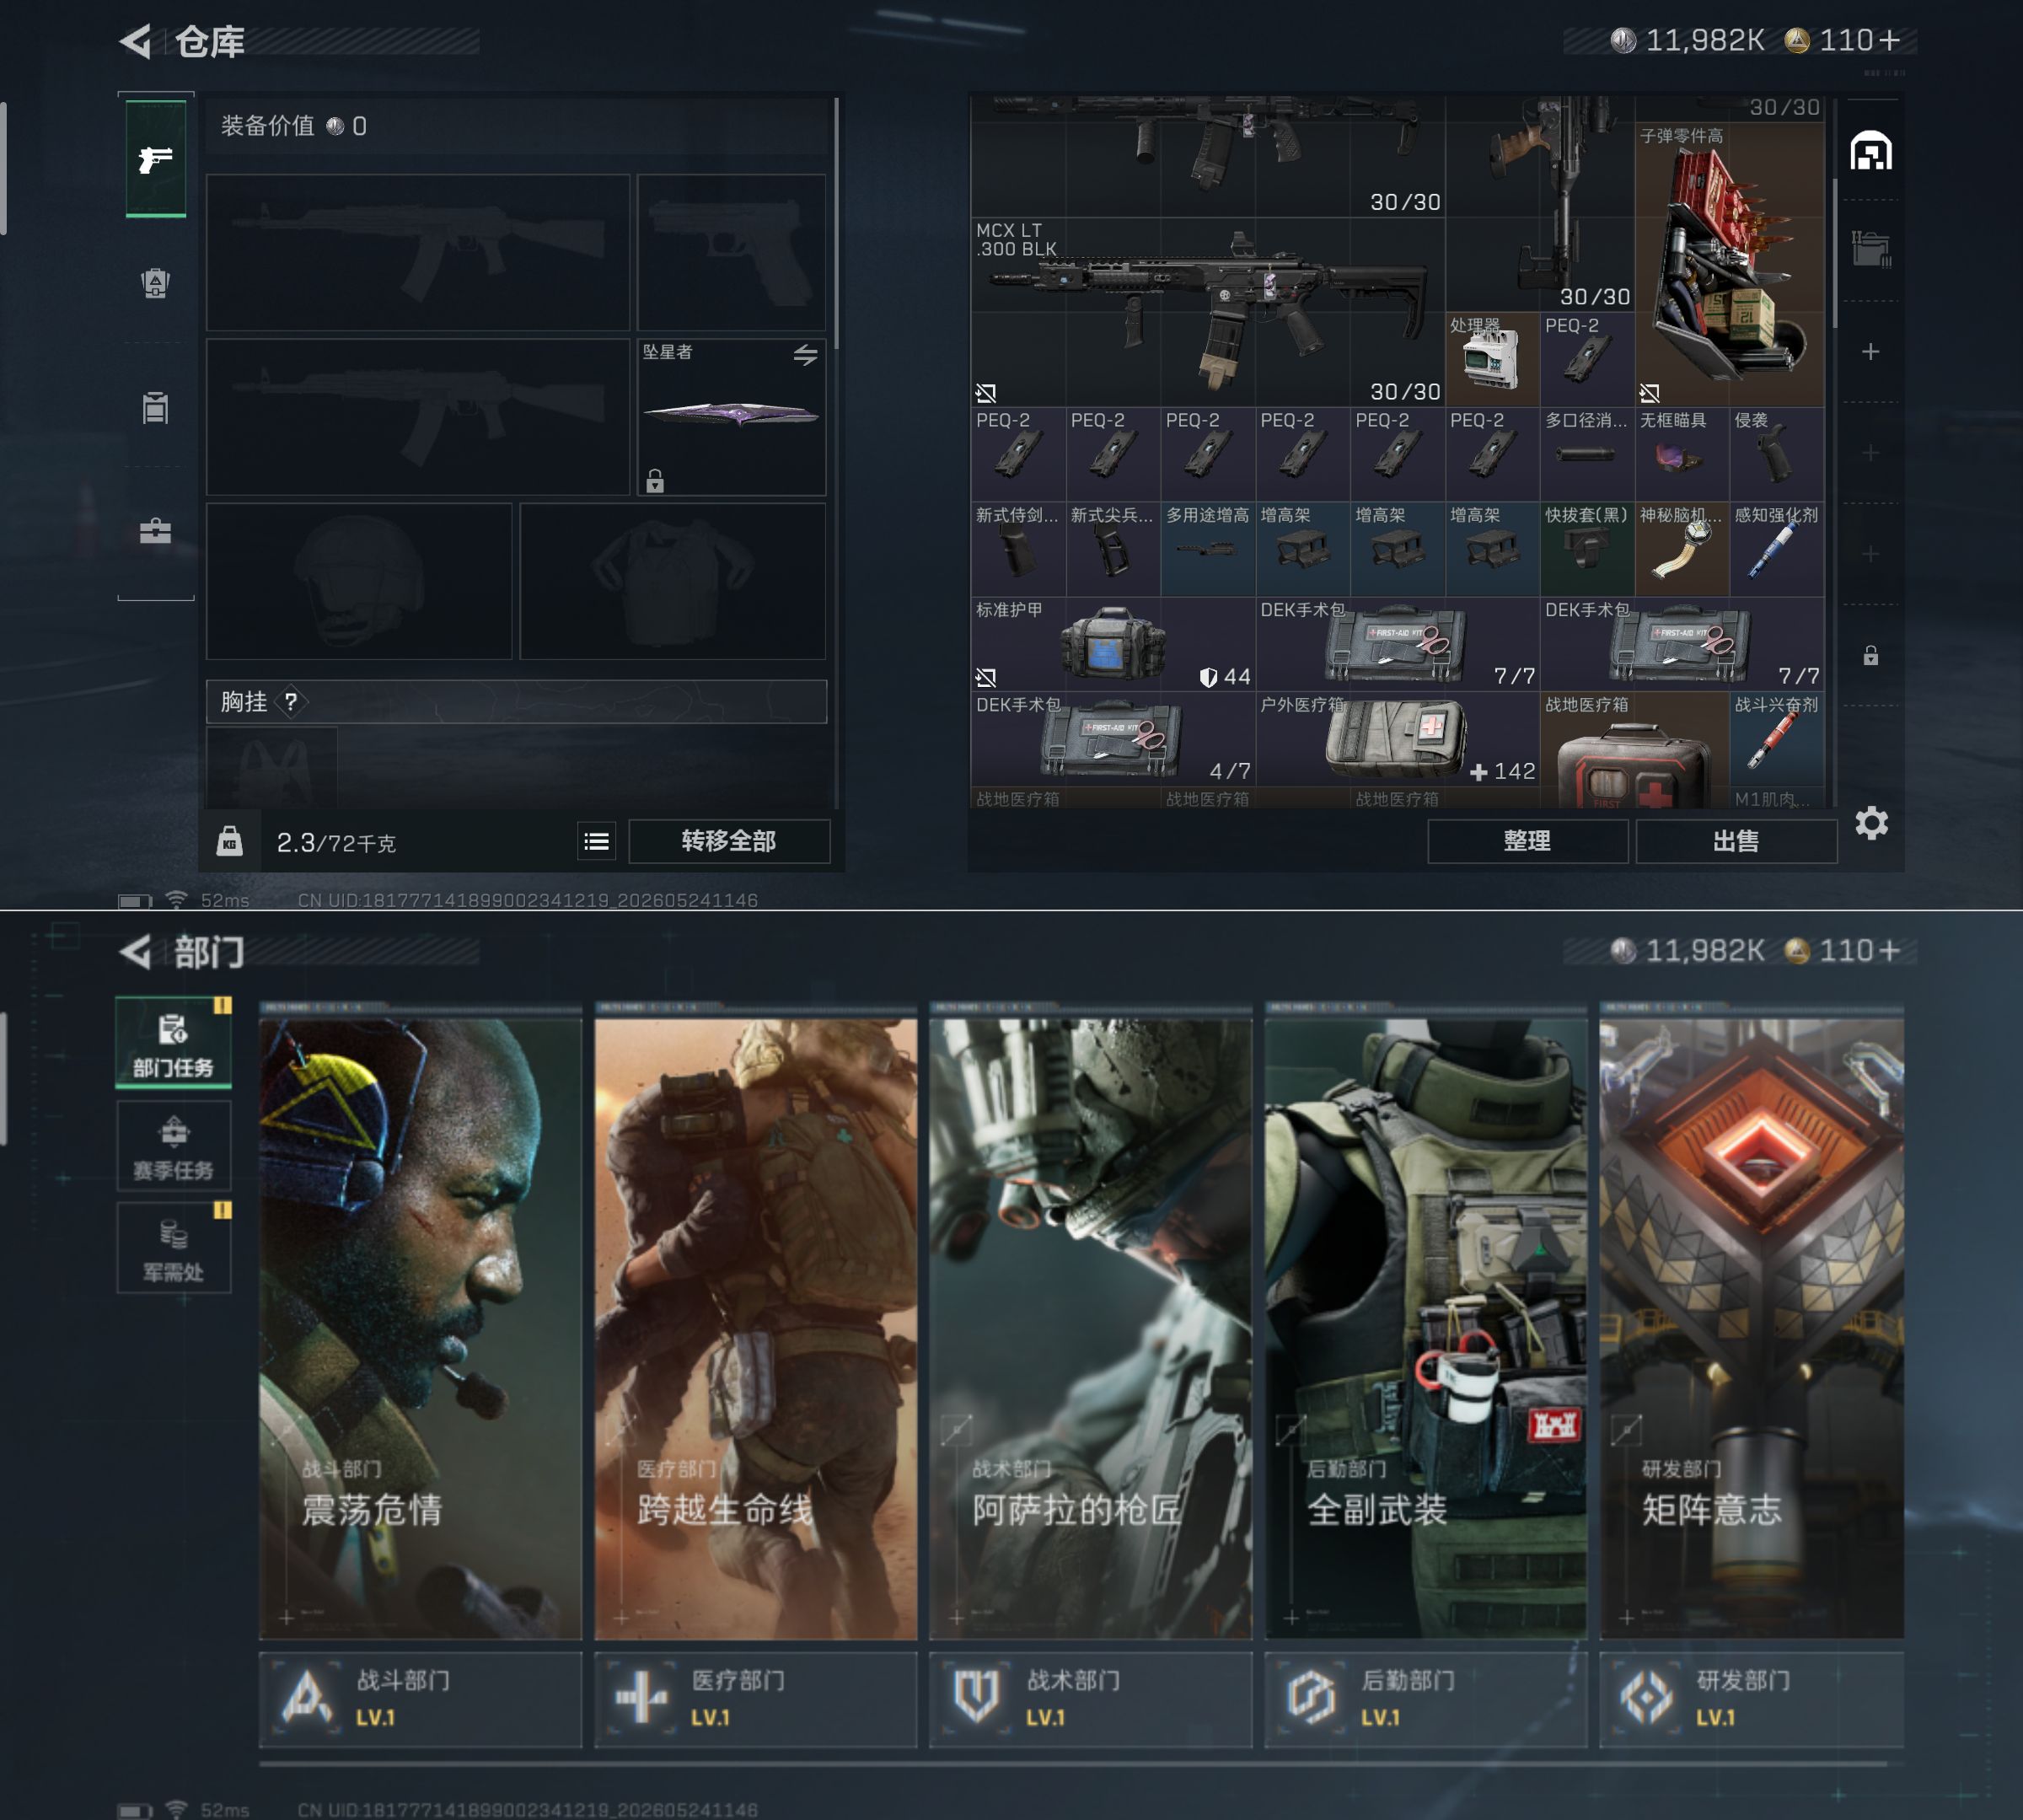Select the 快拔套(黑) item
The width and height of the screenshot is (2023, 1820).
[x=1587, y=549]
